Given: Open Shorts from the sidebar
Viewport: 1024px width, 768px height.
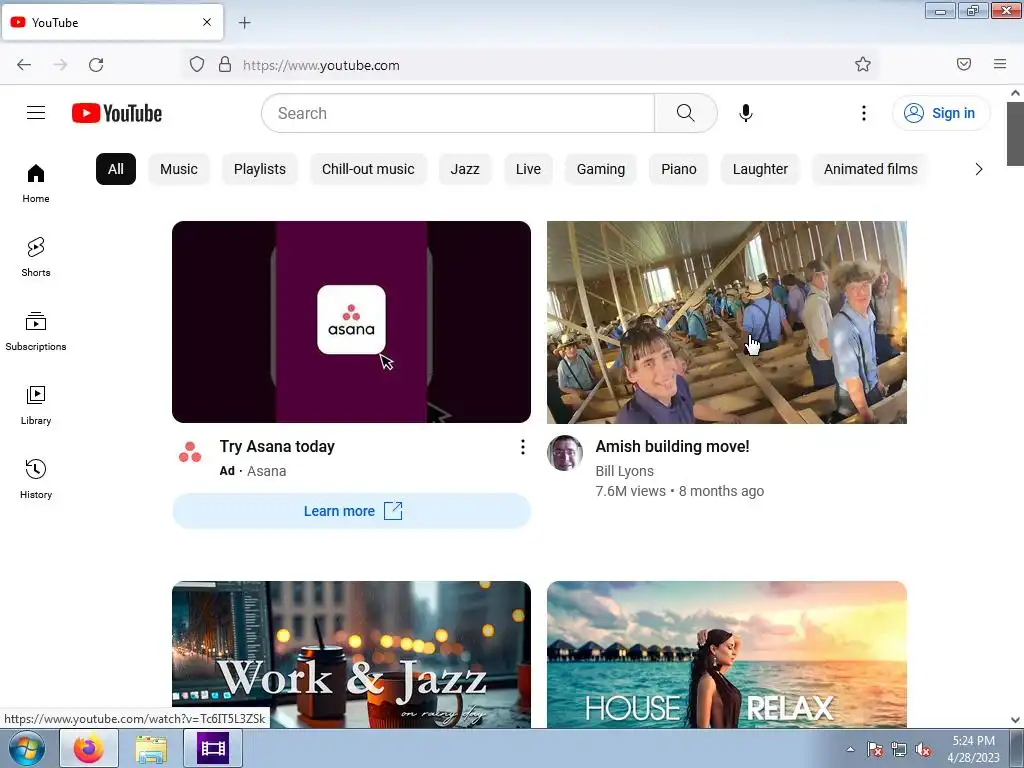Looking at the screenshot, I should [36, 257].
